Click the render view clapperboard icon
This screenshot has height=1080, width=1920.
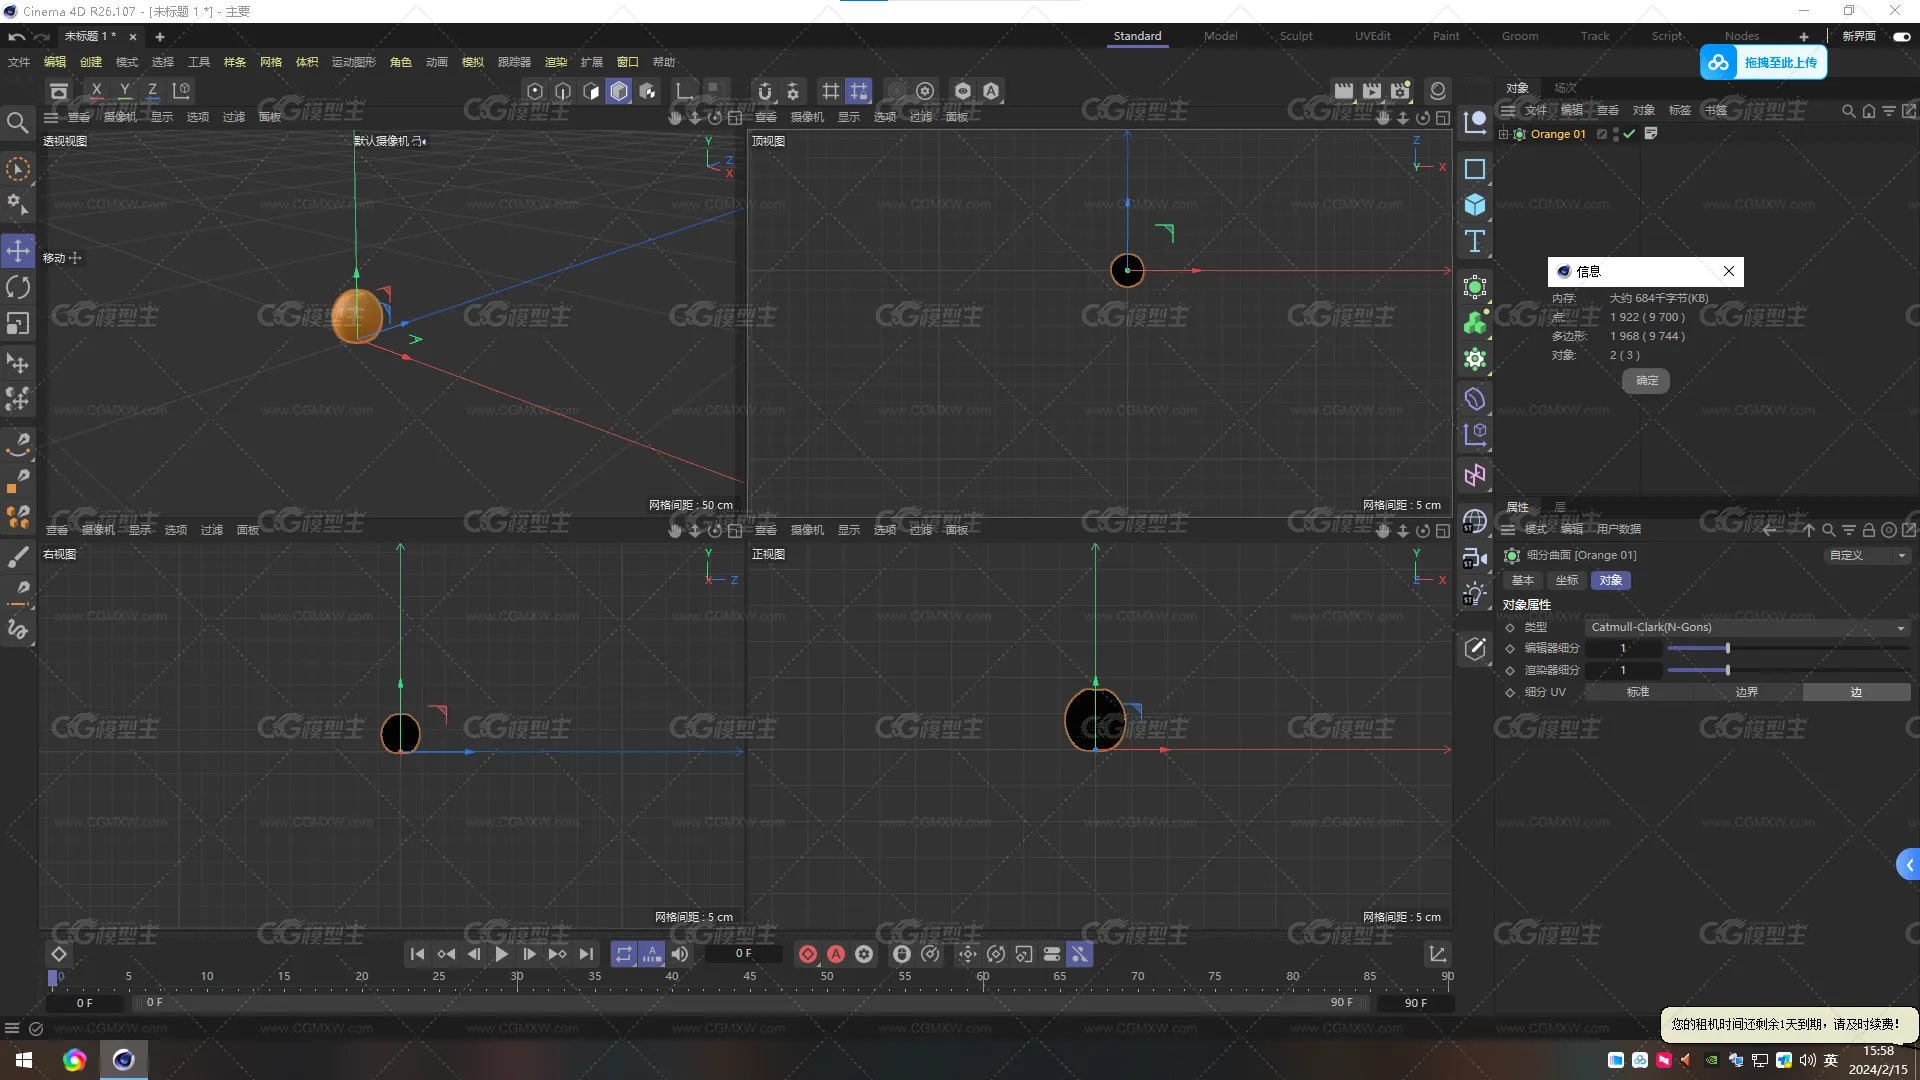pyautogui.click(x=1344, y=91)
